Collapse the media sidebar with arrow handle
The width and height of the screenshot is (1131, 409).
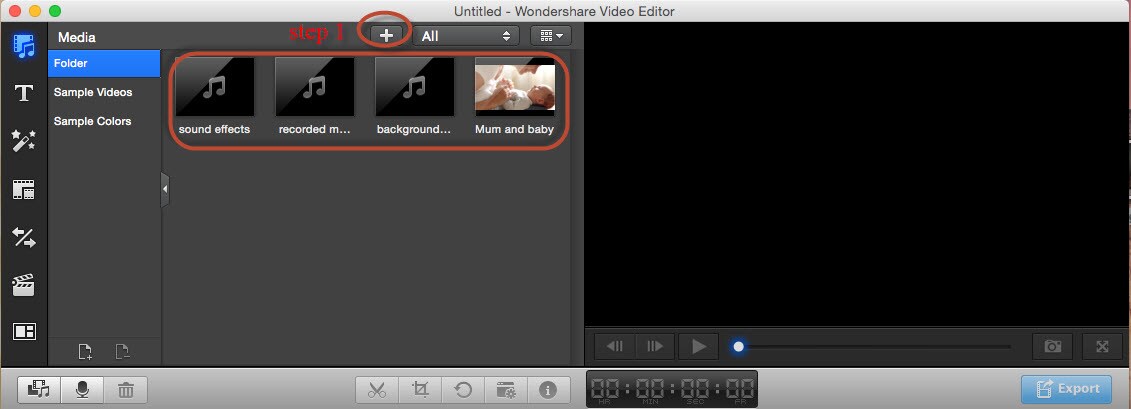(x=165, y=190)
